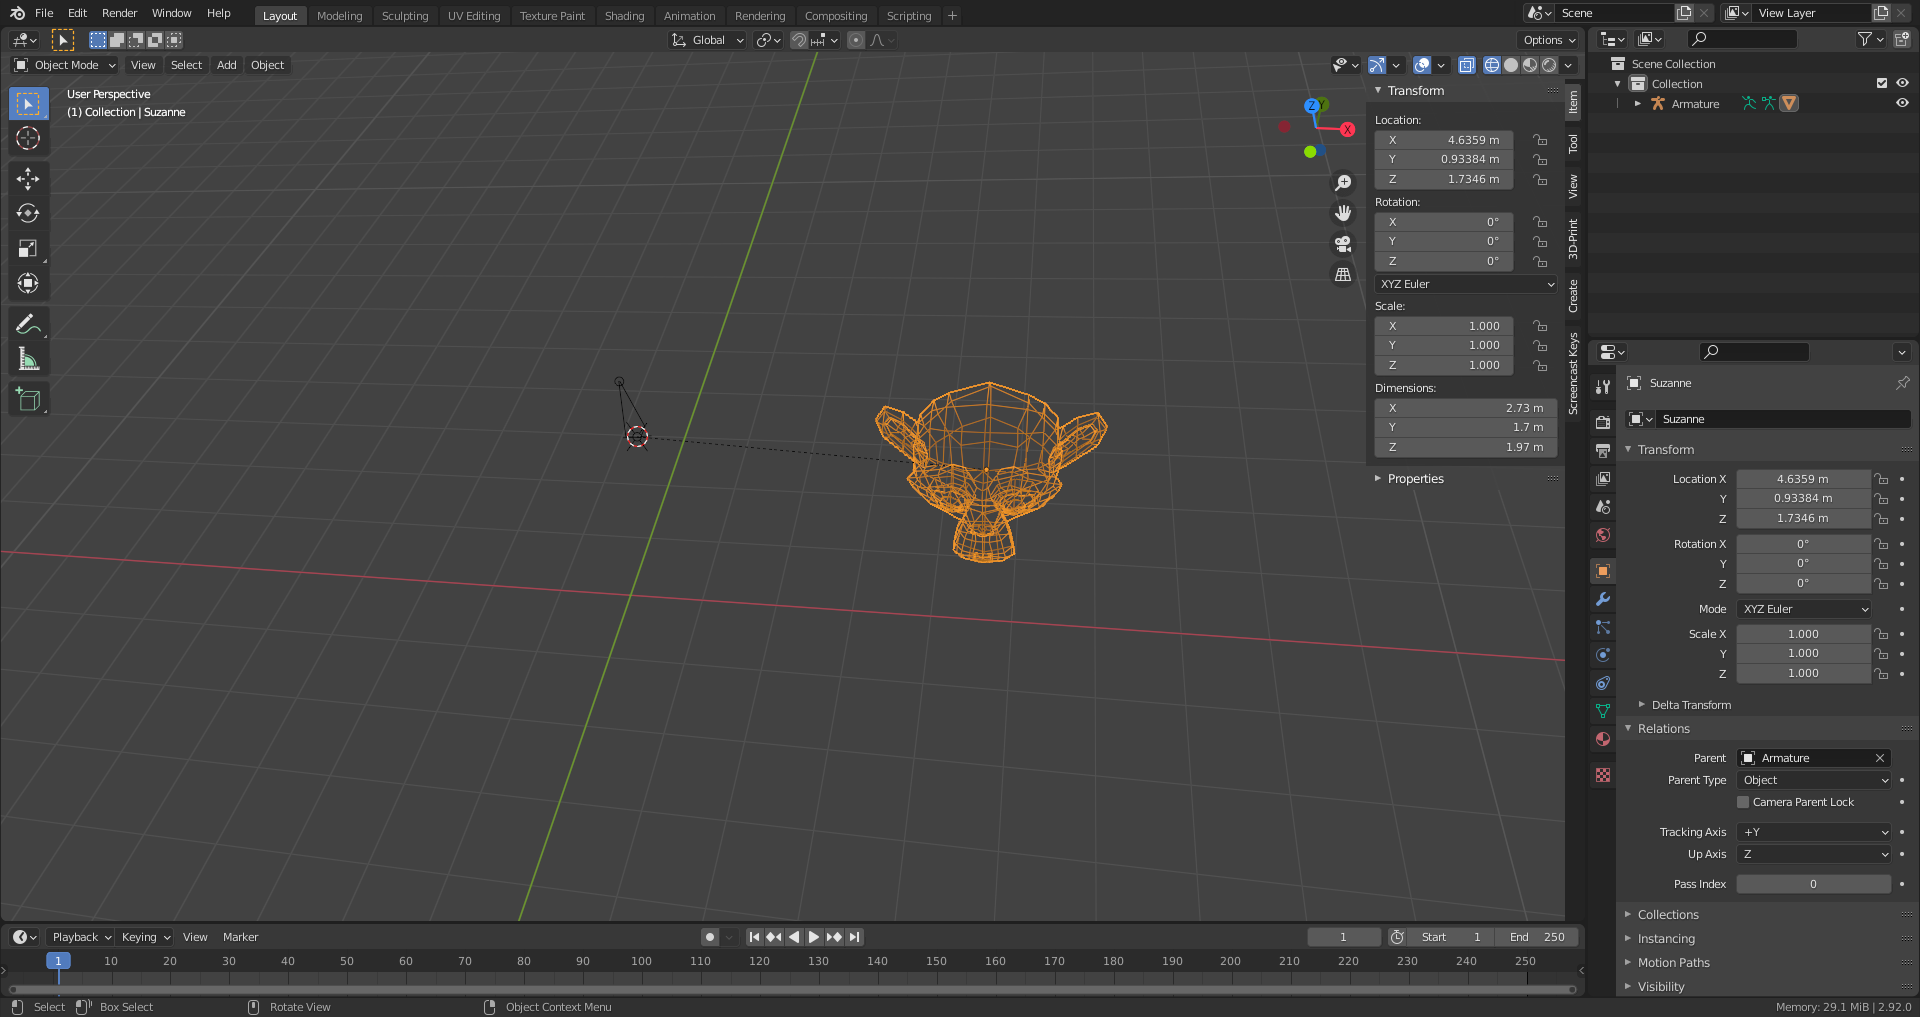Open the Texture properties checker tab
Screen dimensions: 1920x1017
pos(1603,775)
